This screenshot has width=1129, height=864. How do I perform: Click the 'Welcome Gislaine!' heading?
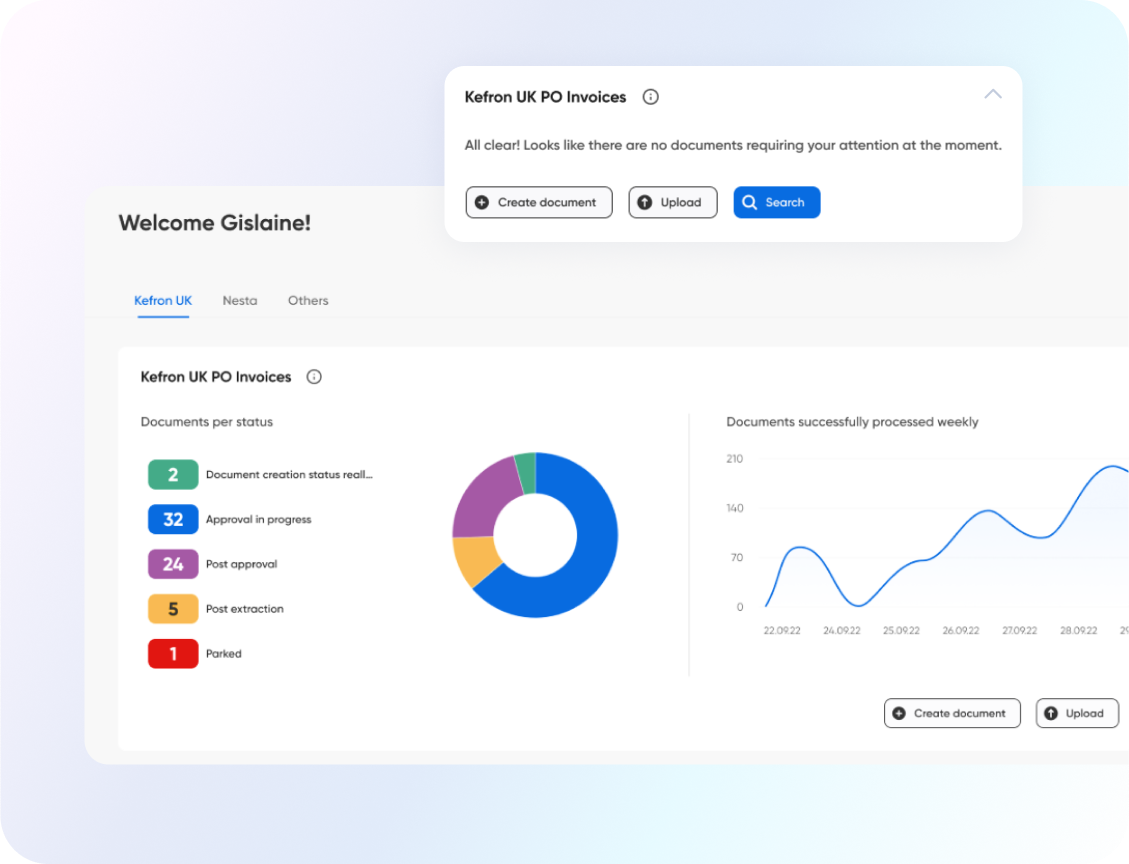pos(215,222)
